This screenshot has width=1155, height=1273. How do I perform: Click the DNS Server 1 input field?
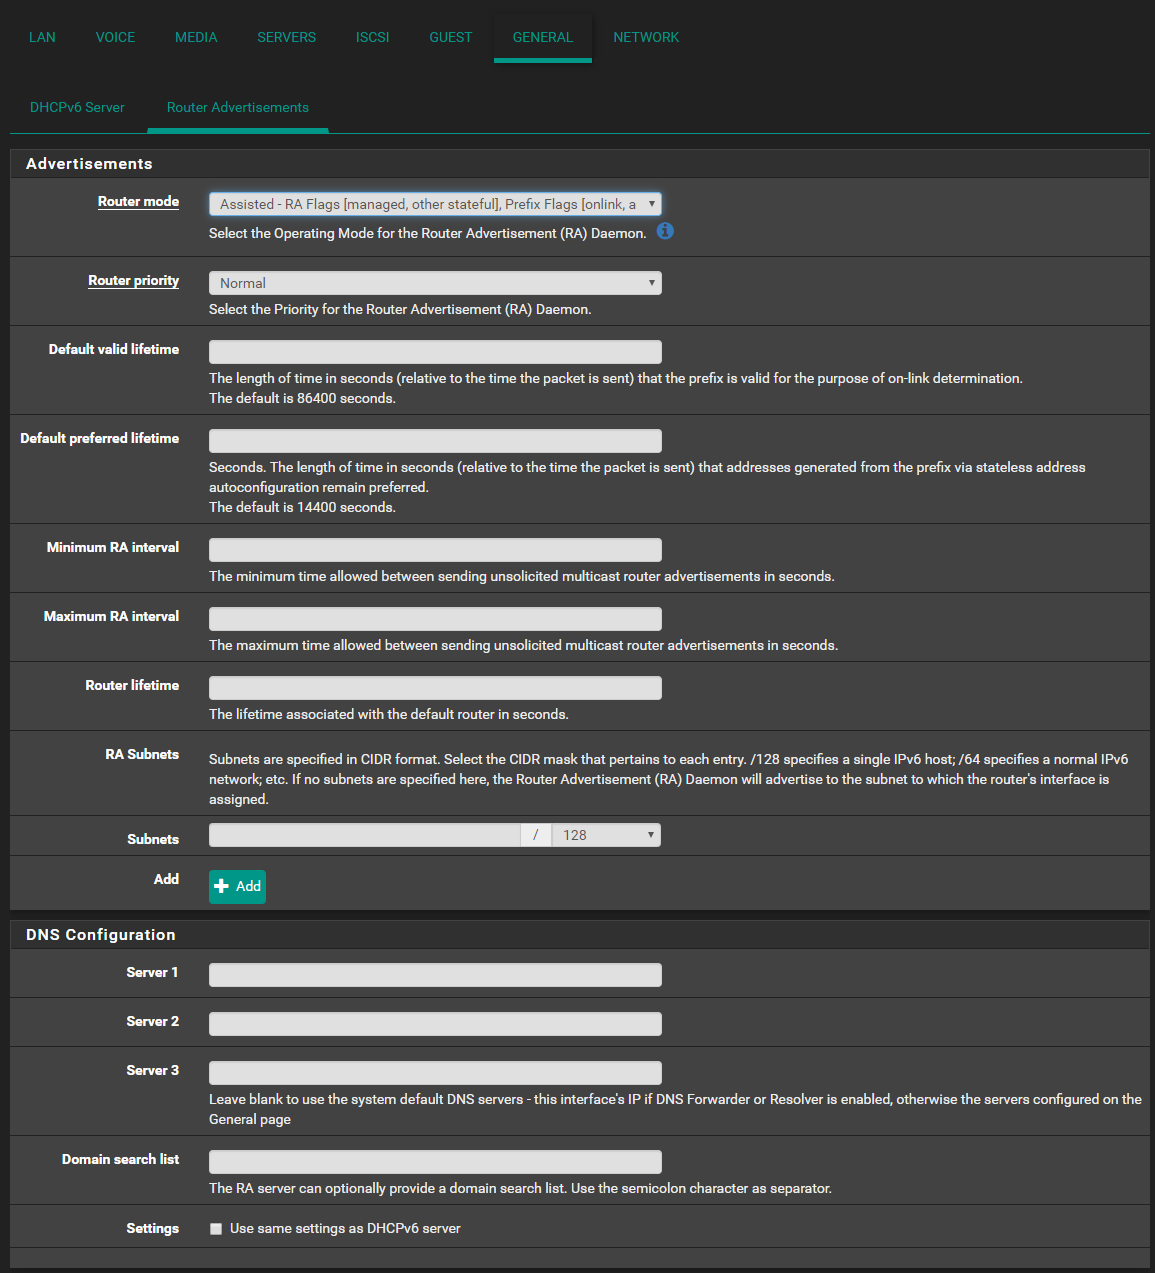point(435,975)
